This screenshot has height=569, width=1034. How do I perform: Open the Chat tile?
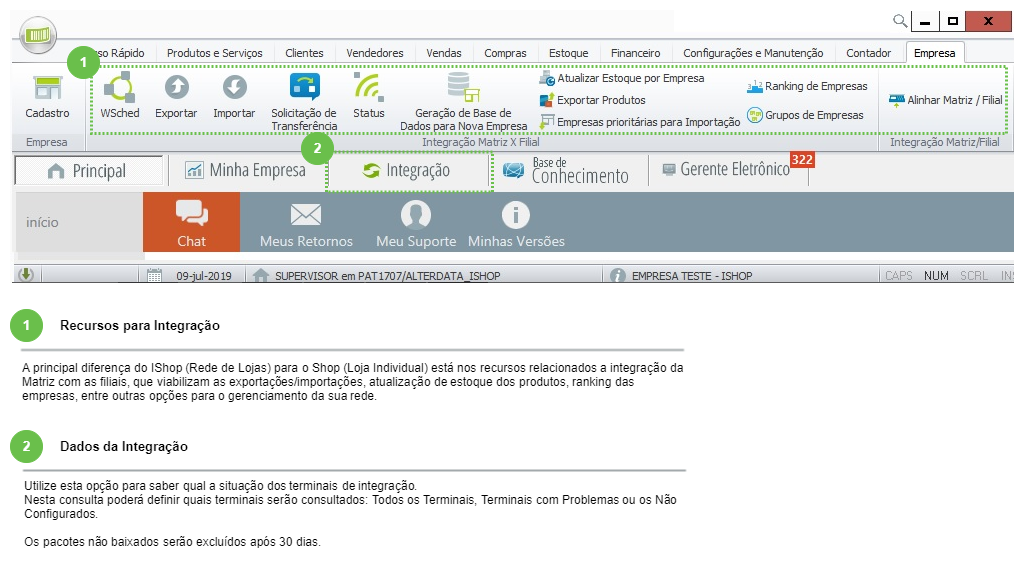pyautogui.click(x=191, y=222)
